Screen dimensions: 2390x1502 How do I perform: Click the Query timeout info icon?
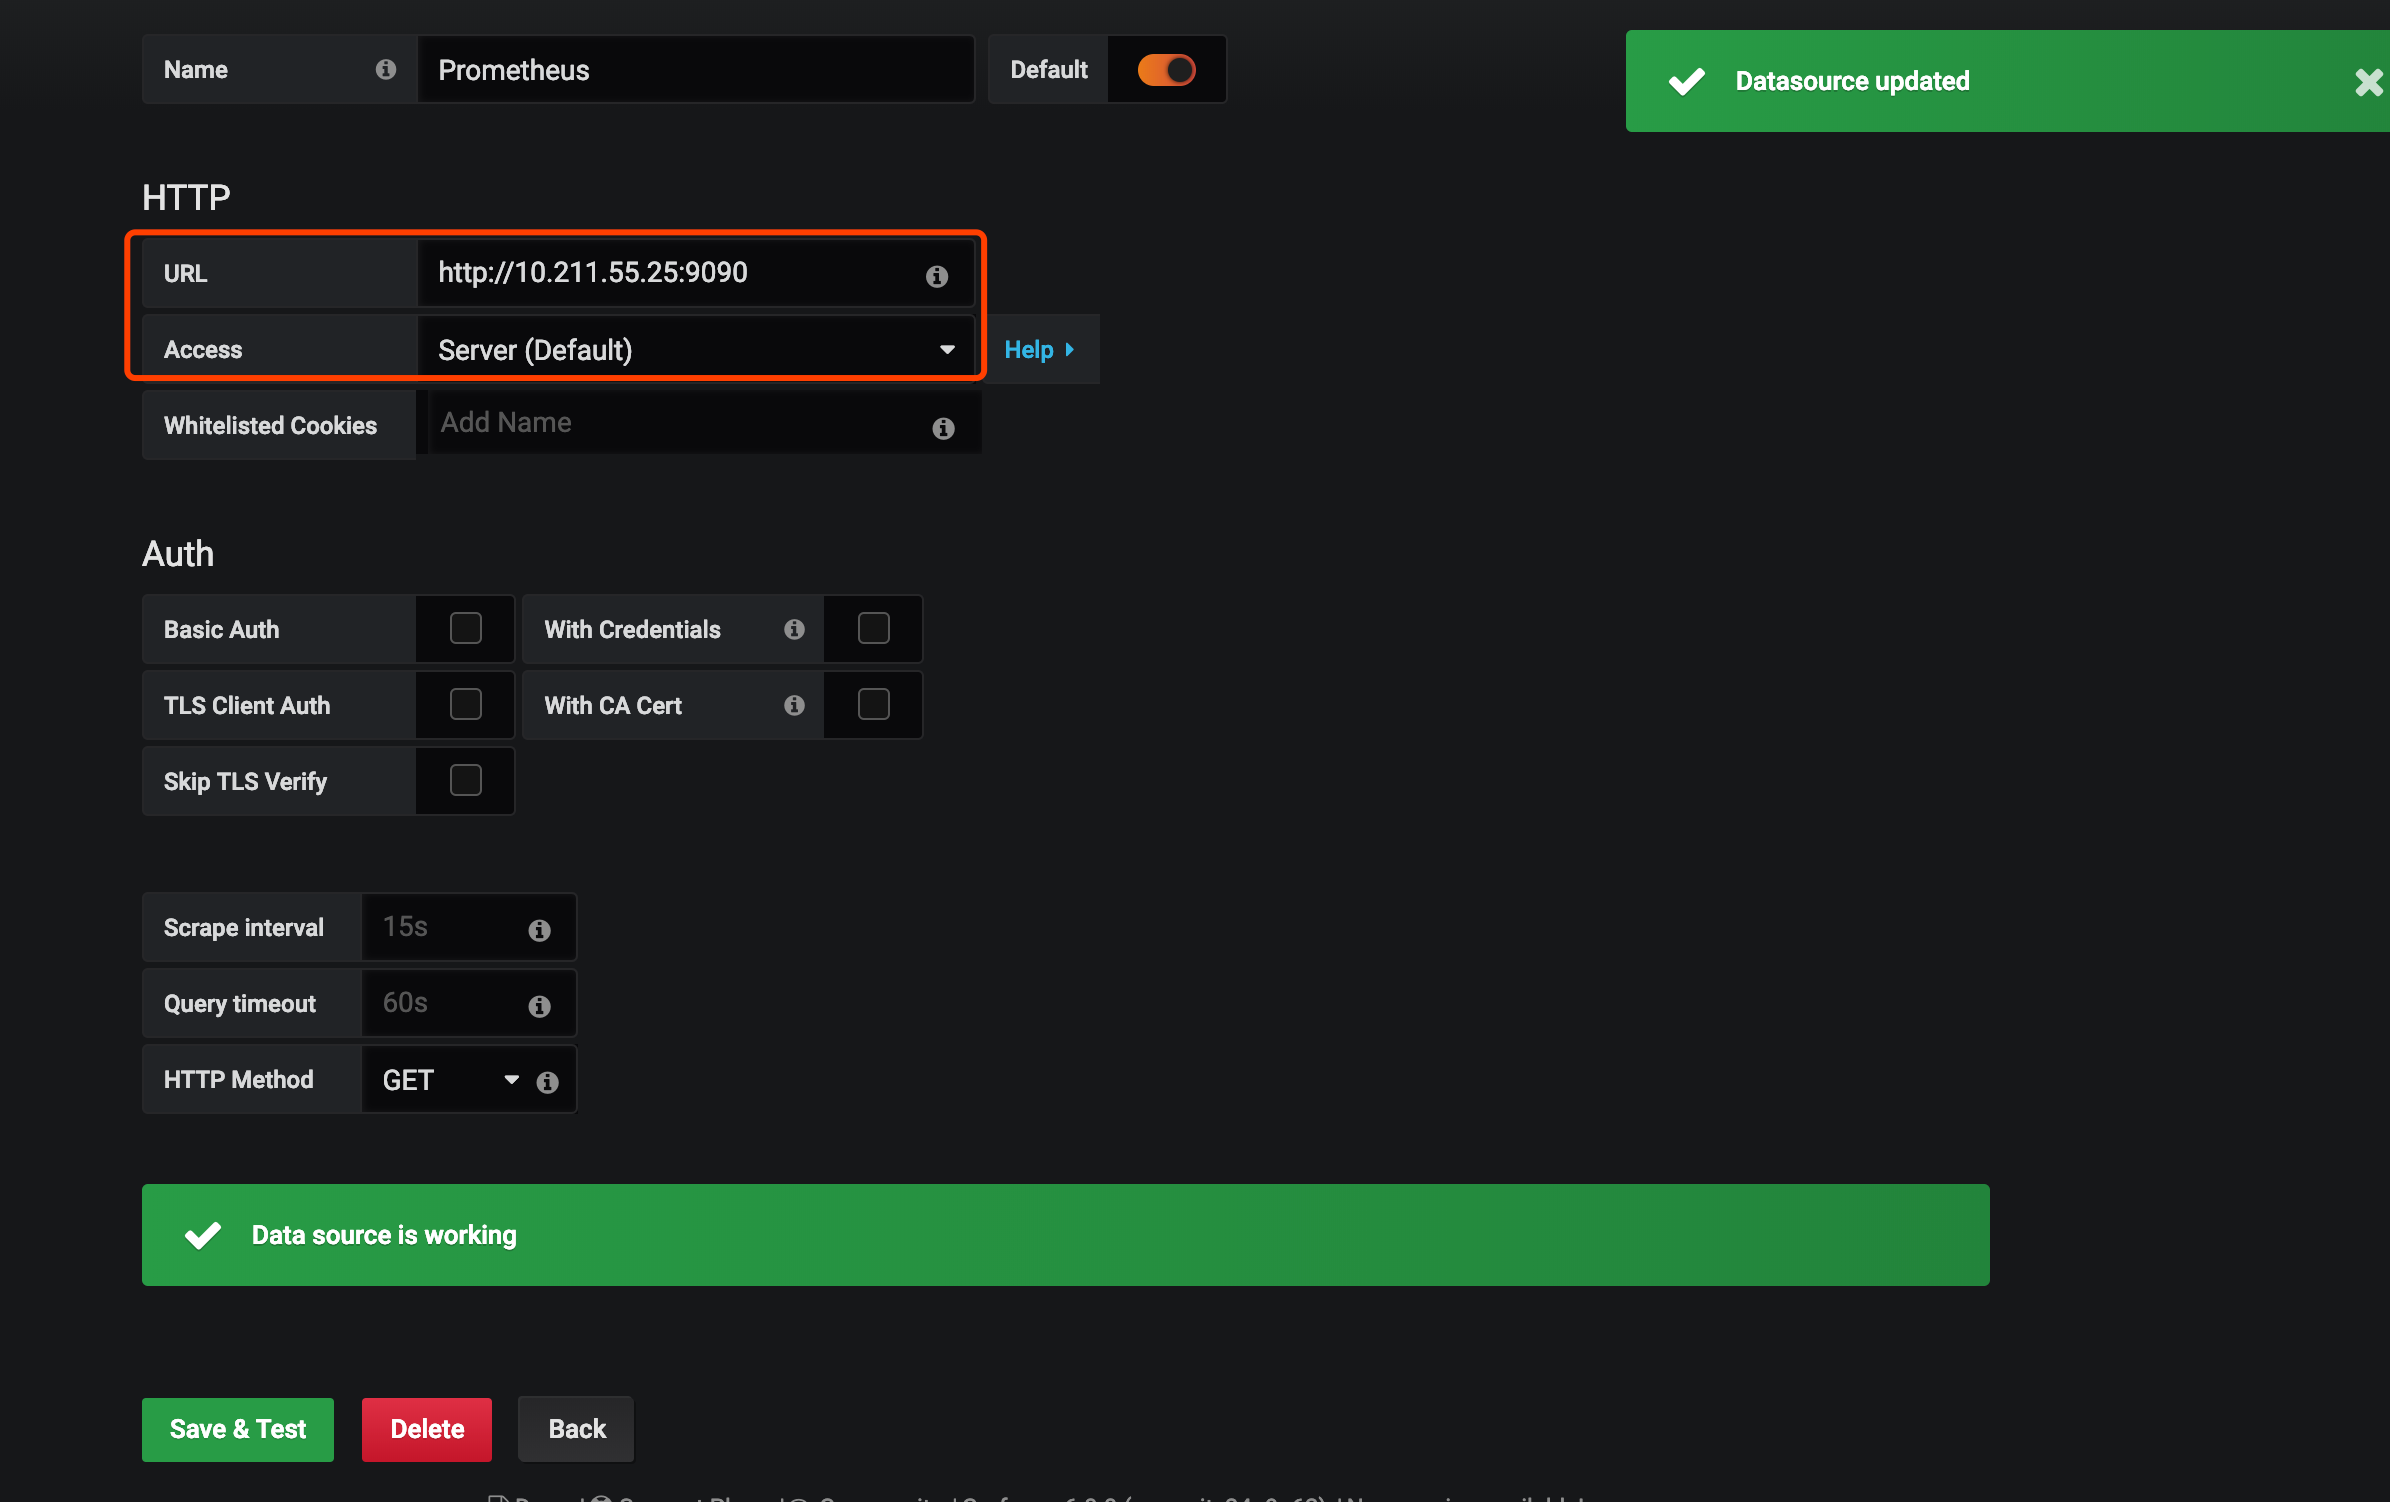539,1006
